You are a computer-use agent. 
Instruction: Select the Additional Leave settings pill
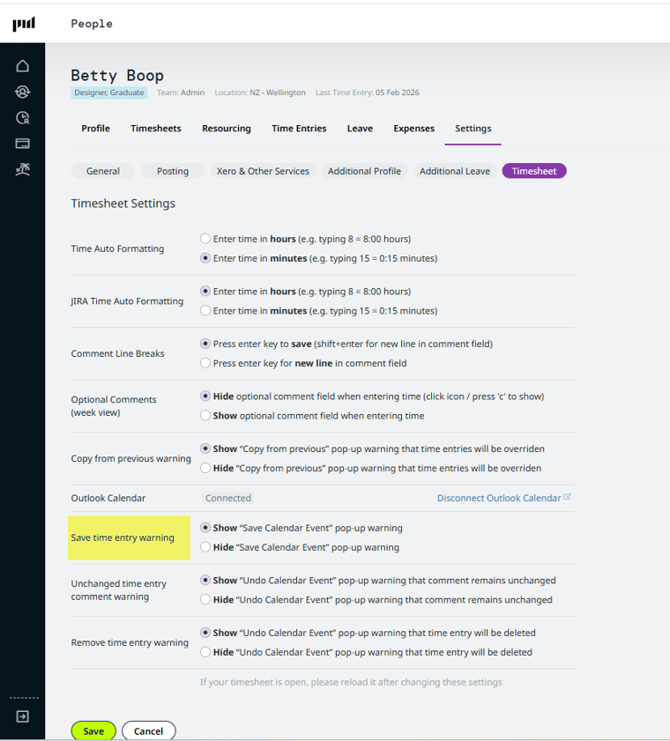tap(454, 171)
